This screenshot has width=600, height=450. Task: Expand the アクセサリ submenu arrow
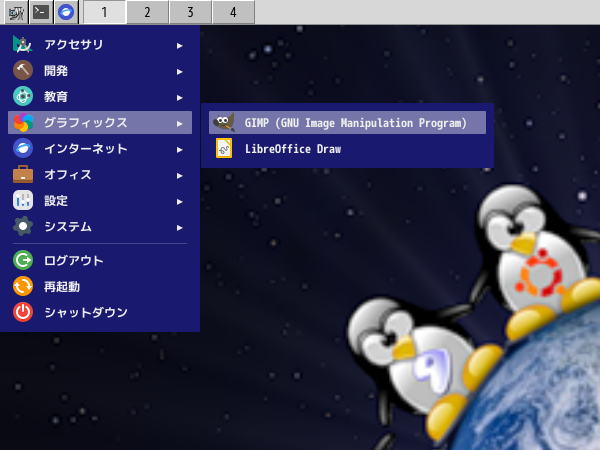(179, 46)
